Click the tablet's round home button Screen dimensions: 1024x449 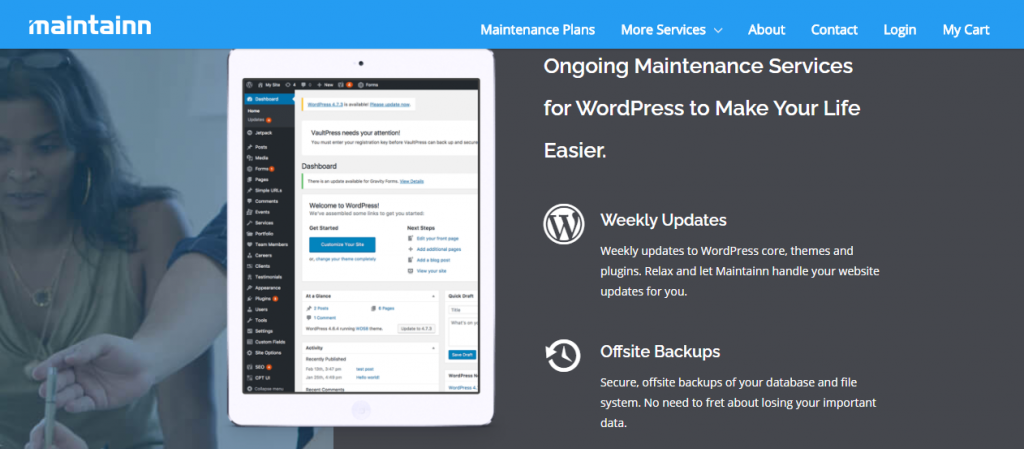360,410
